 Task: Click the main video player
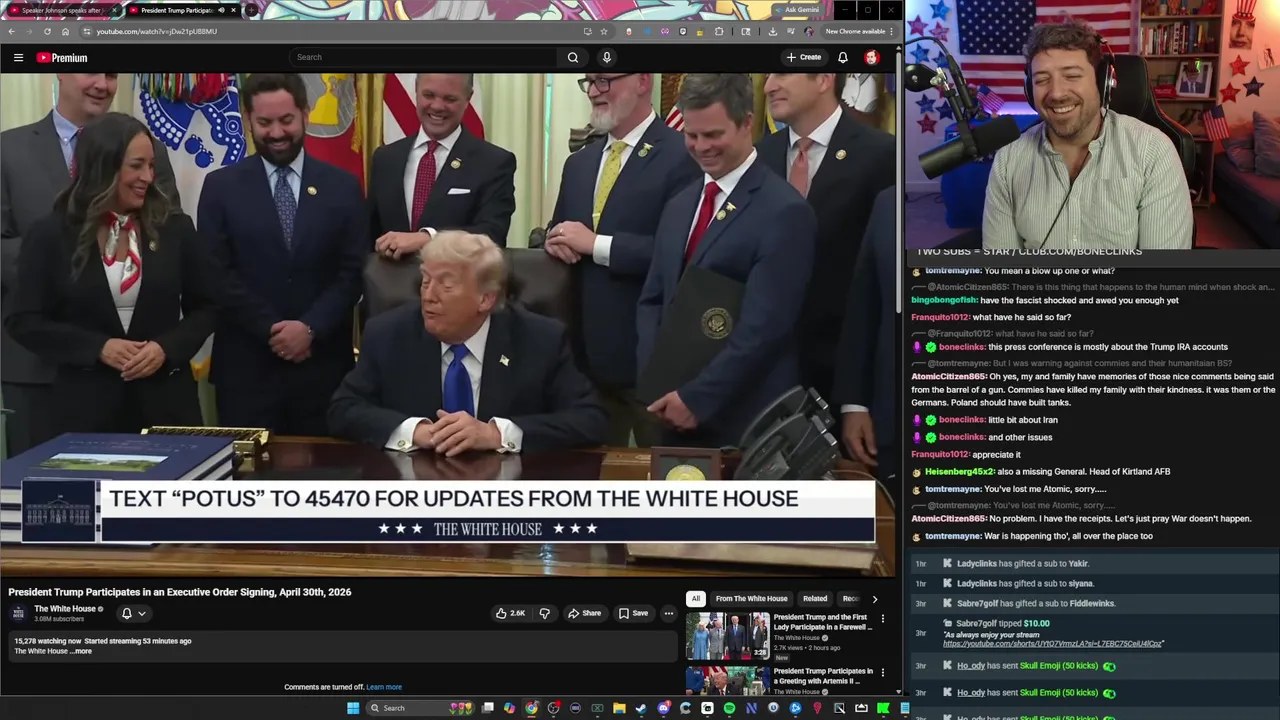tap(448, 325)
